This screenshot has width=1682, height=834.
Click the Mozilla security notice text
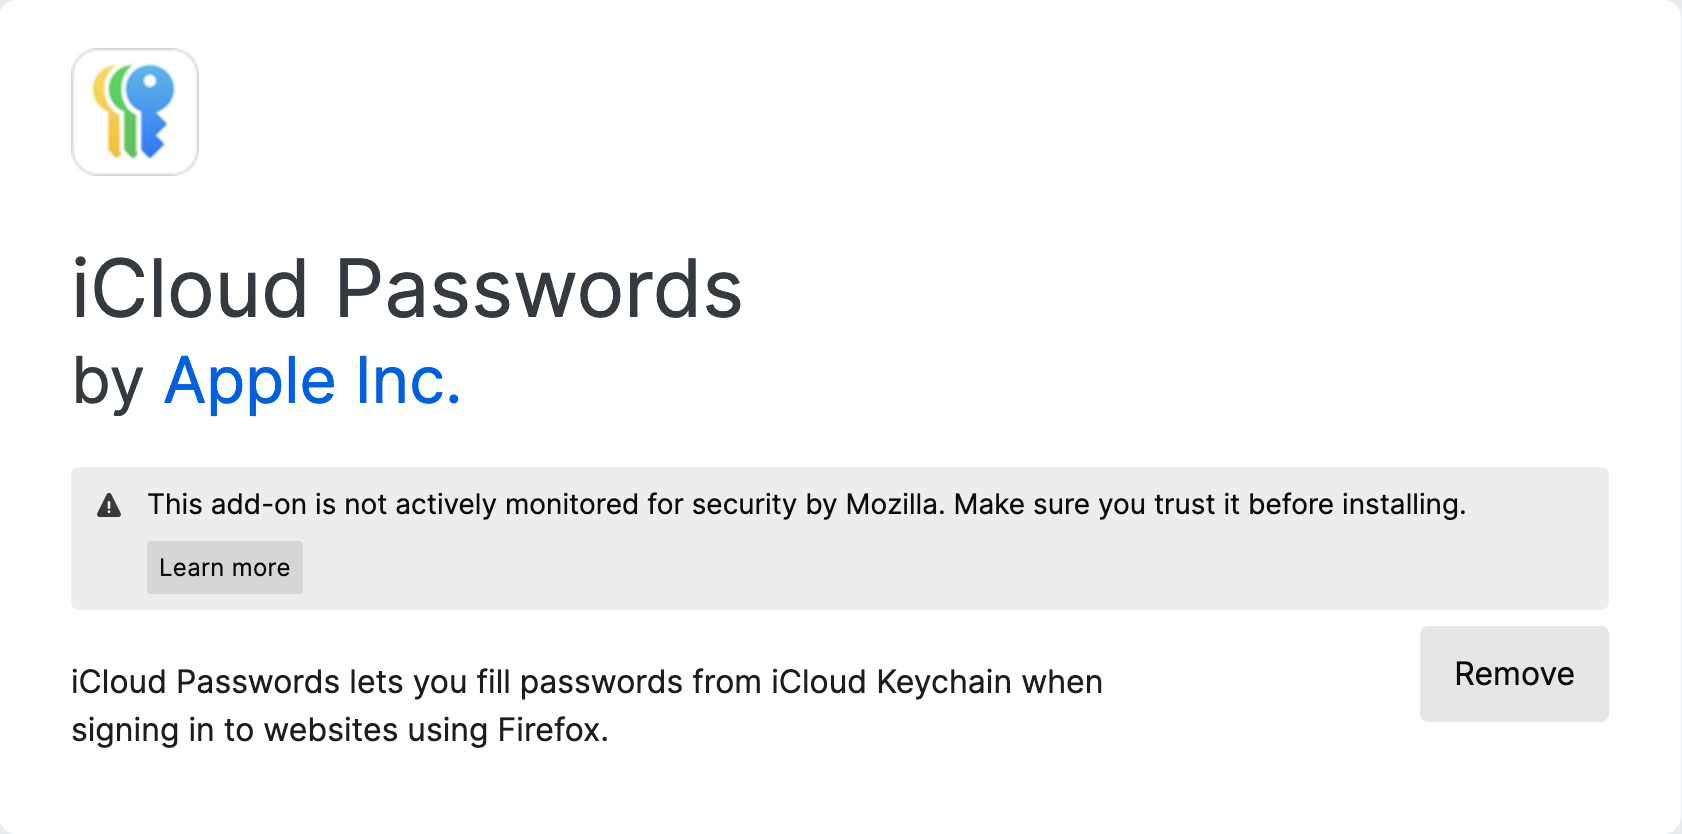point(806,505)
